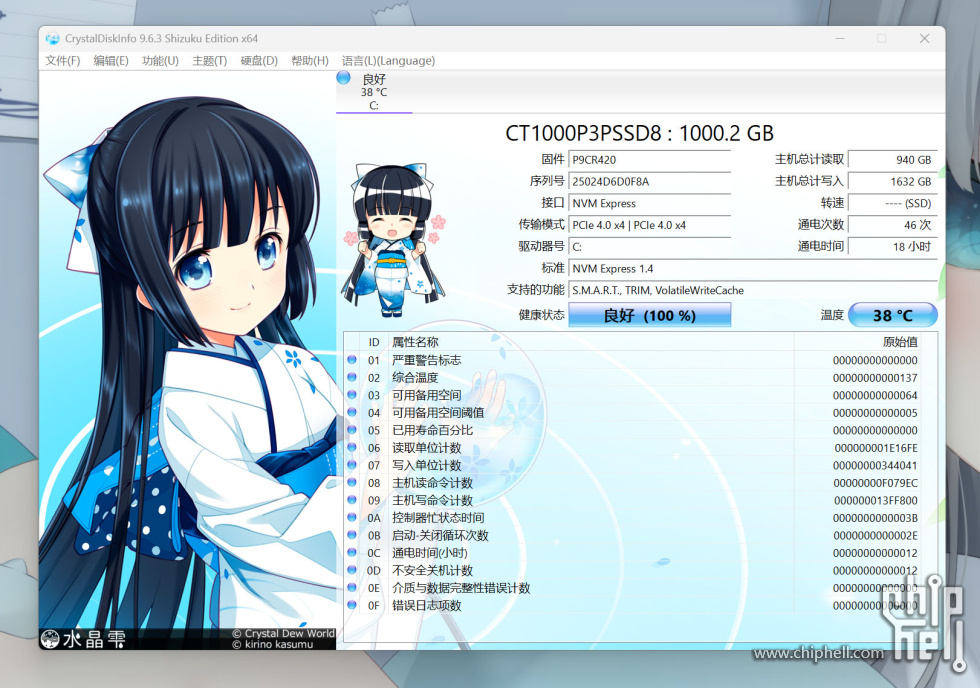Click the 良好 (100 %) health status button
Image resolution: width=980 pixels, height=688 pixels.
click(649, 315)
